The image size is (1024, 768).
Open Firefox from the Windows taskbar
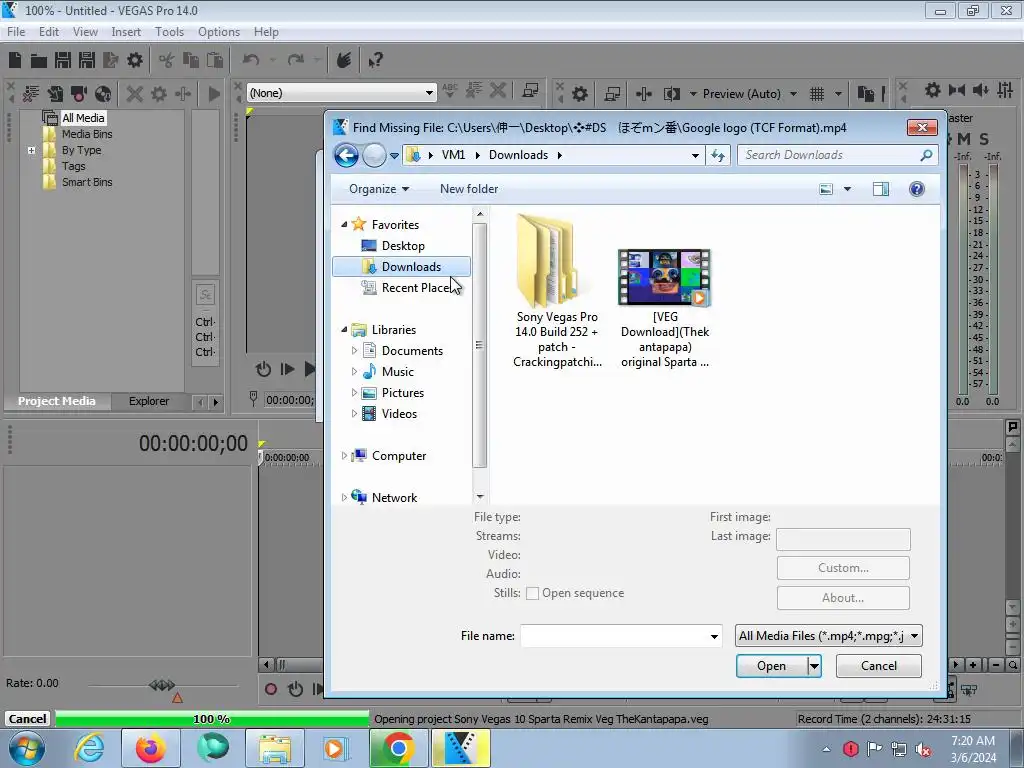pyautogui.click(x=150, y=748)
